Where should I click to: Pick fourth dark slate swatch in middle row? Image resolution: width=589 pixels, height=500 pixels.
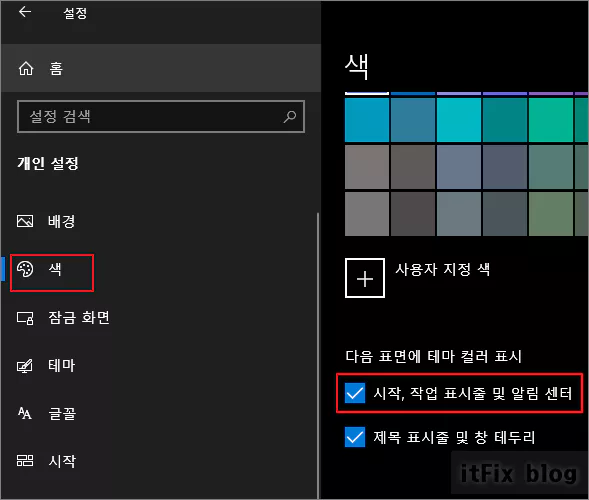pos(505,167)
